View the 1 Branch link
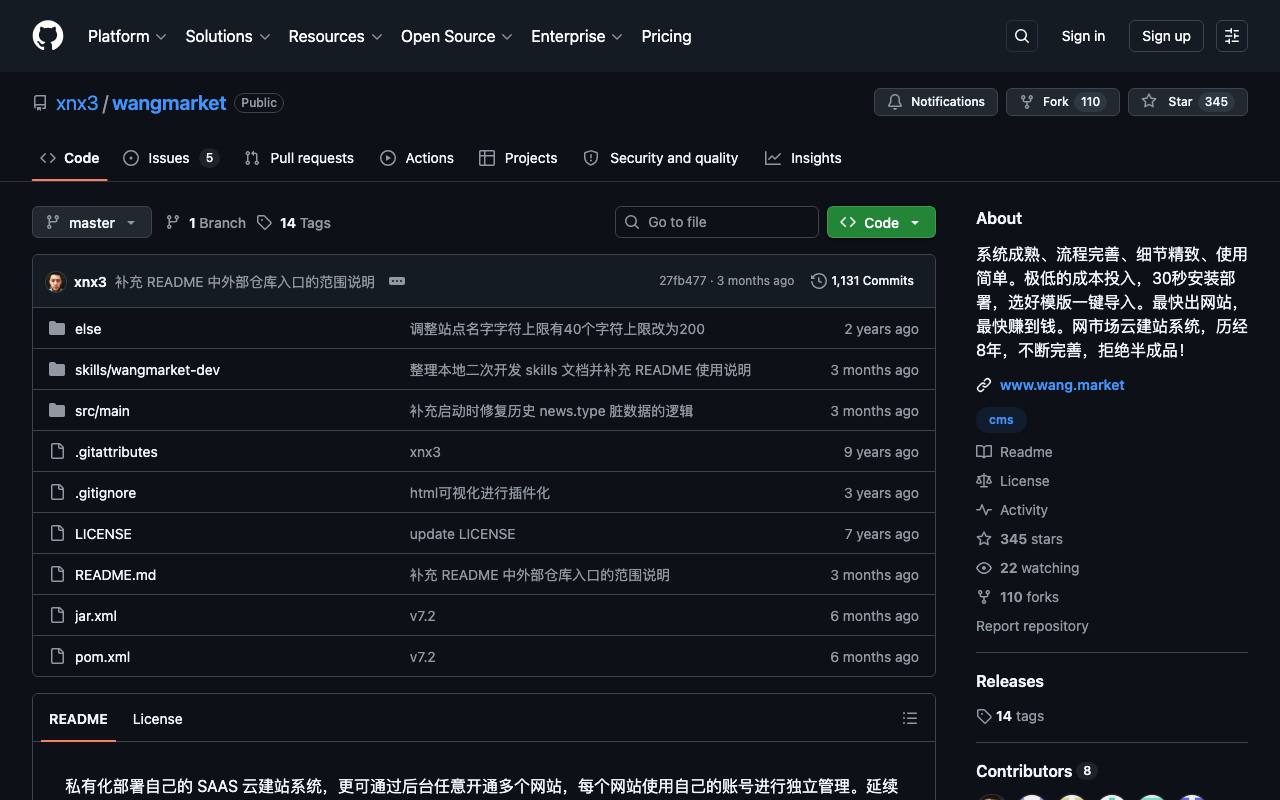This screenshot has height=800, width=1280. (x=206, y=223)
